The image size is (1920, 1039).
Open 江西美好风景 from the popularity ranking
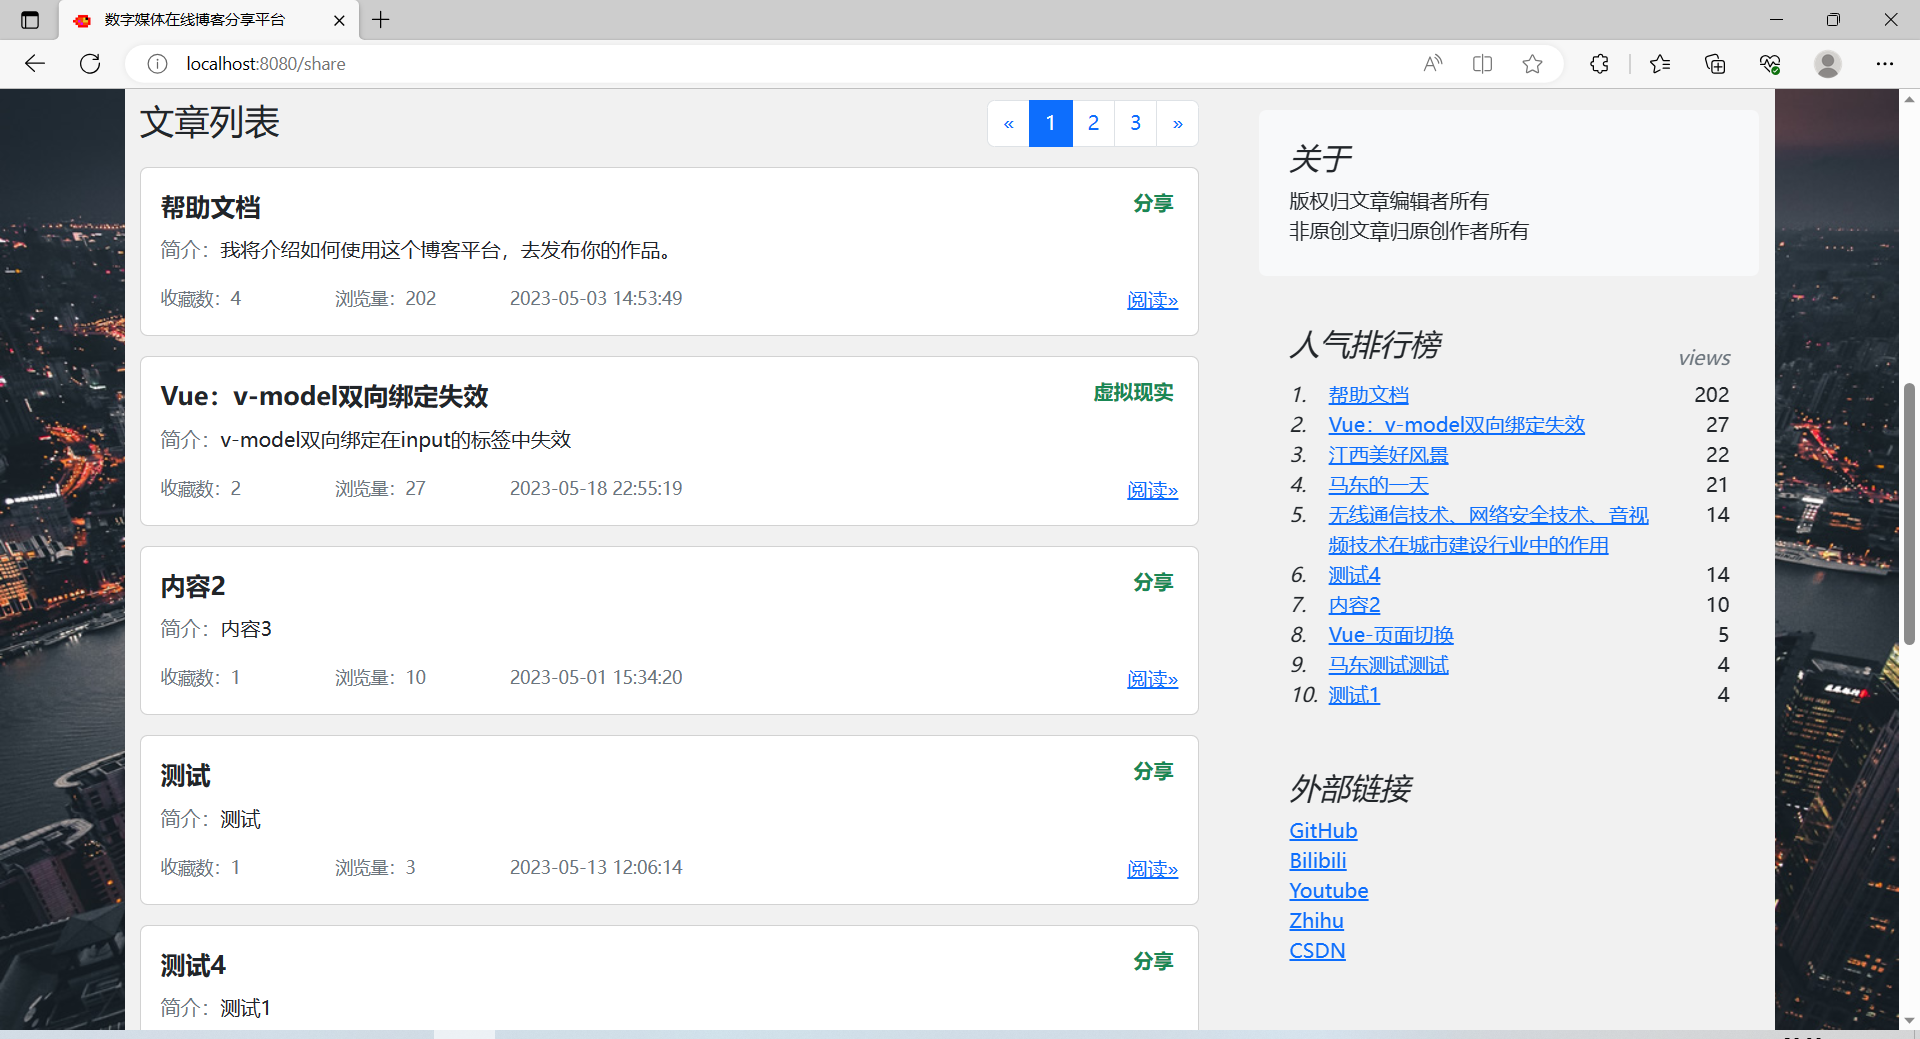1388,454
